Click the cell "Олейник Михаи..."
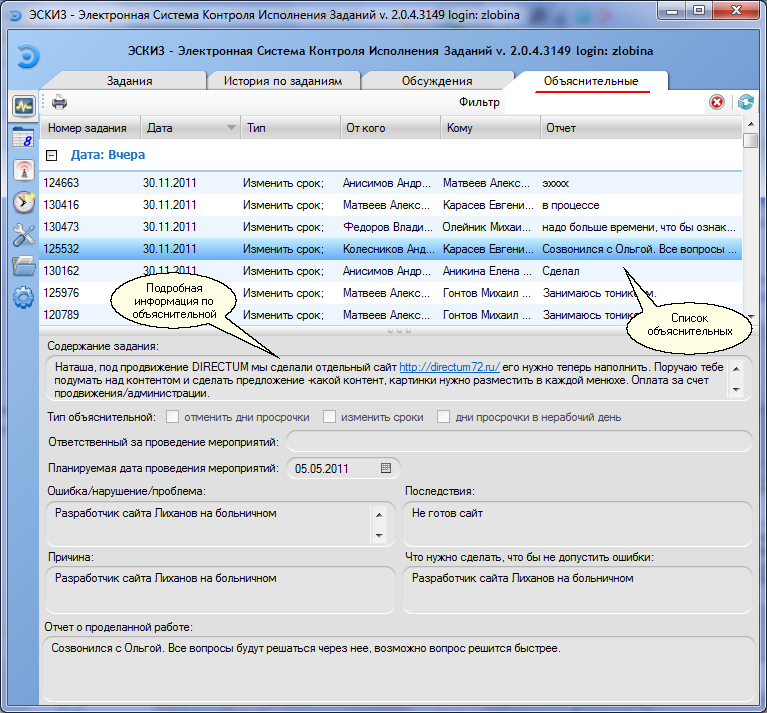Image resolution: width=767 pixels, height=713 pixels. 487,227
